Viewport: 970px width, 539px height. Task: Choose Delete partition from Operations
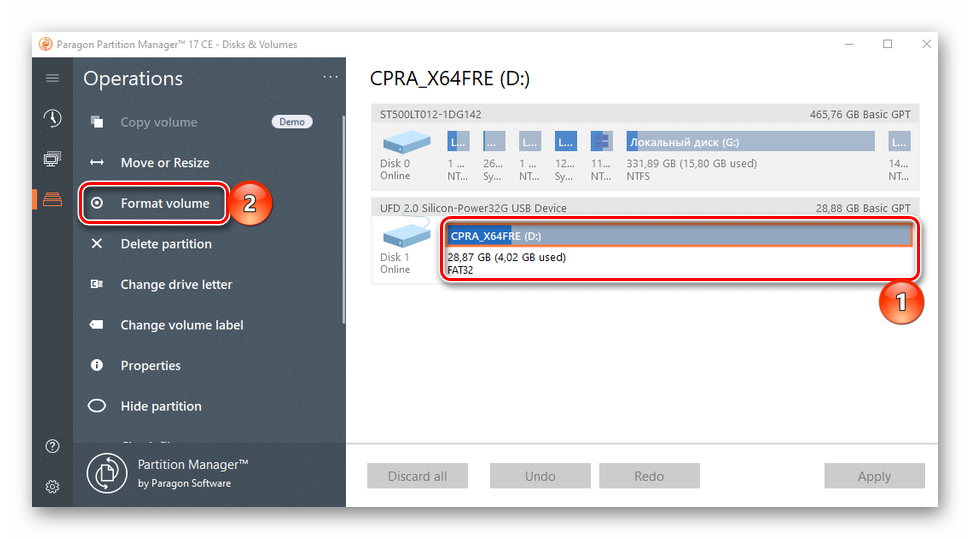point(166,244)
